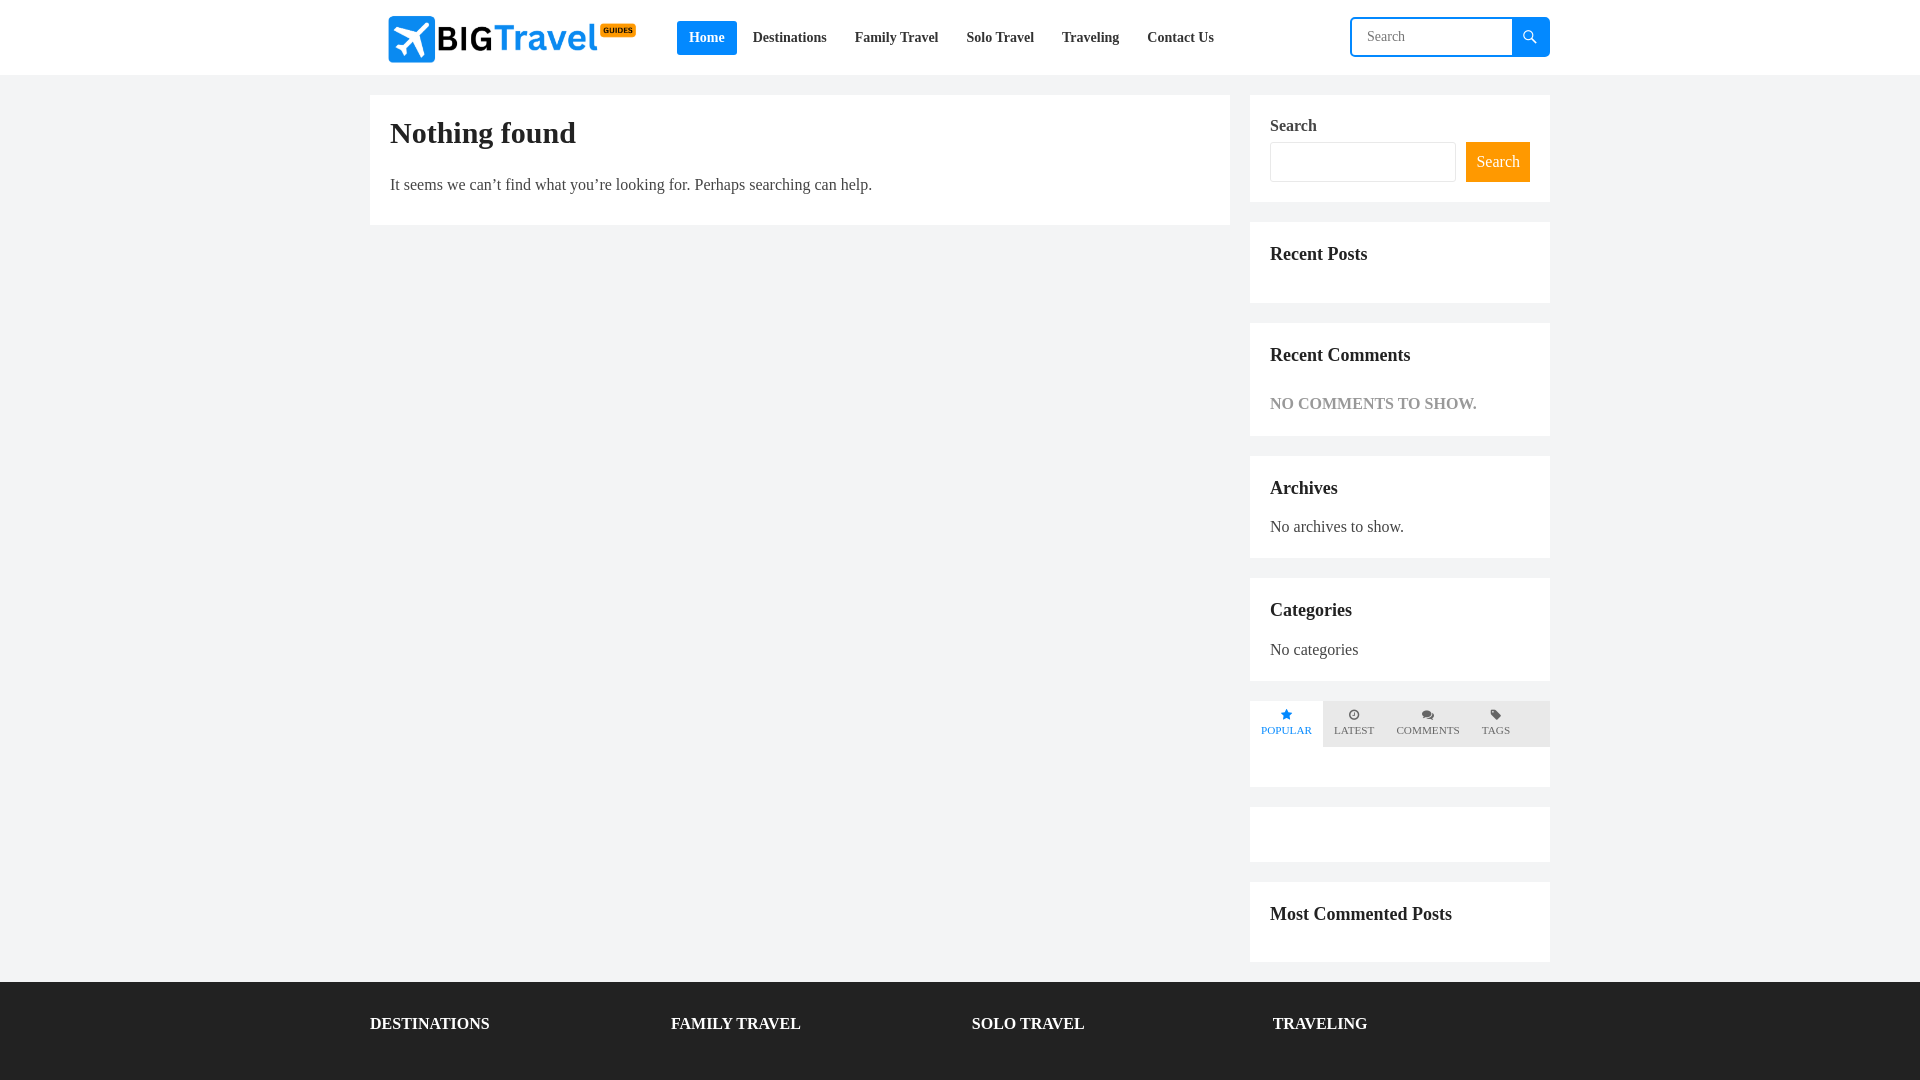Switch to the Tags tab
Screen dimensions: 1920x1080
pos(1496,723)
